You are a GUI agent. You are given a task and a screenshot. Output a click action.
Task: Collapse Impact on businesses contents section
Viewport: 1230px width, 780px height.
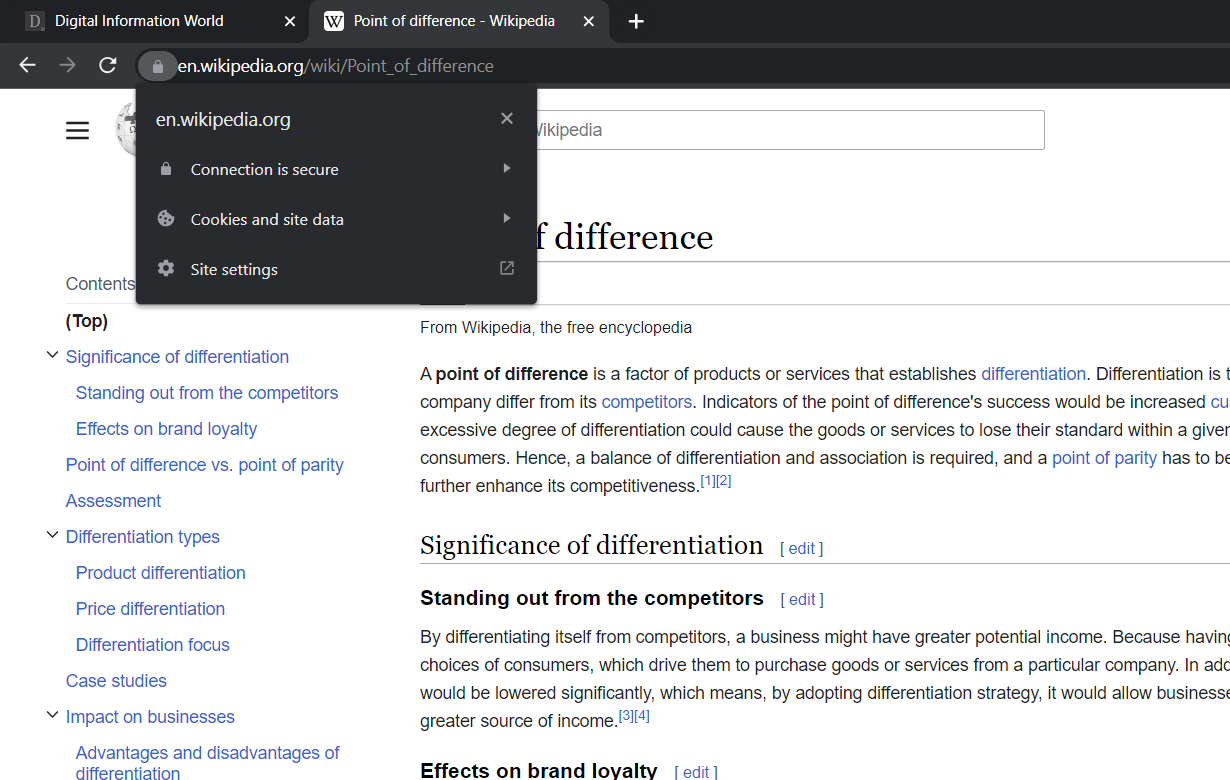[53, 715]
